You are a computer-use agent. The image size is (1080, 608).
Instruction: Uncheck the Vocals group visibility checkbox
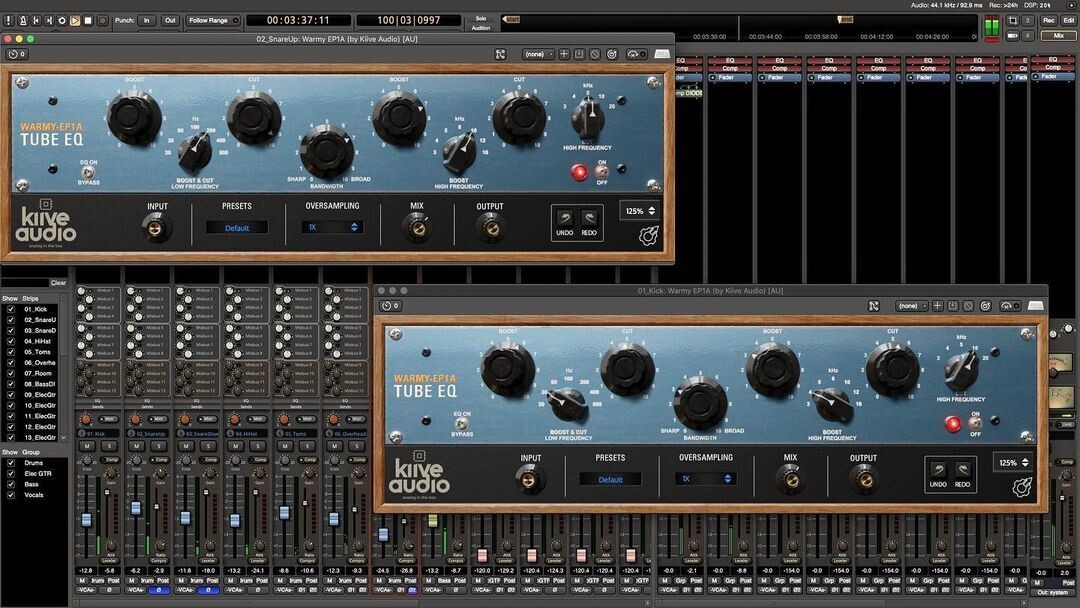[11, 494]
